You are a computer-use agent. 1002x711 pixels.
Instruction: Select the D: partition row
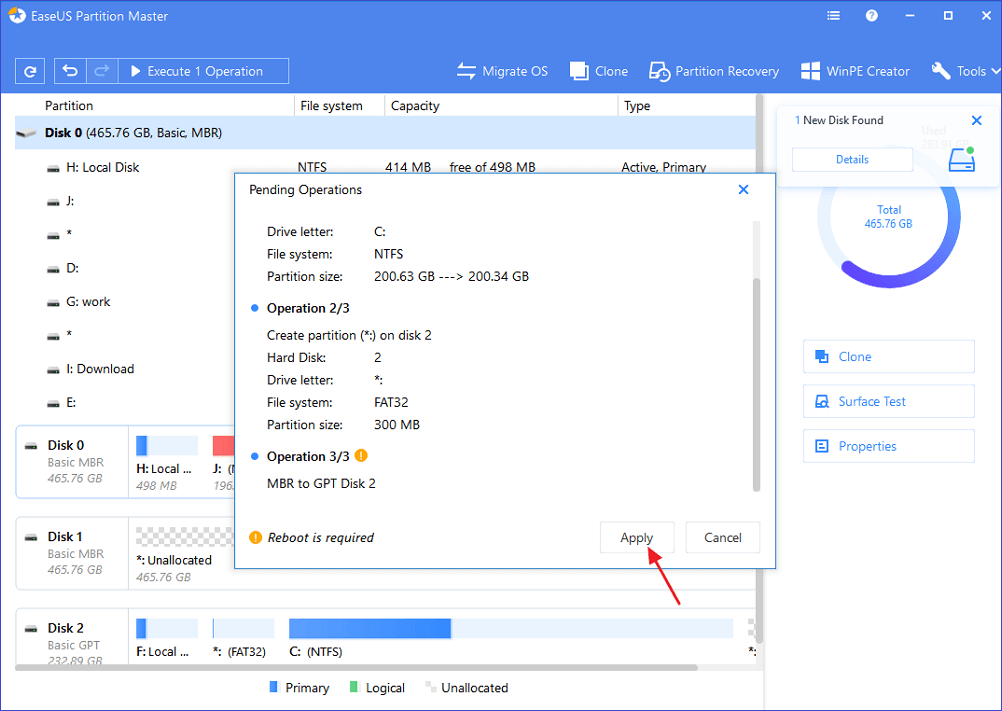click(125, 268)
